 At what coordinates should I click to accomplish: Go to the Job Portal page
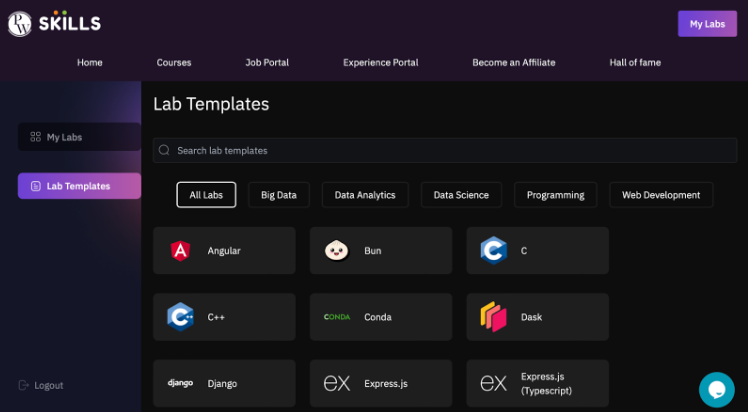tap(267, 62)
